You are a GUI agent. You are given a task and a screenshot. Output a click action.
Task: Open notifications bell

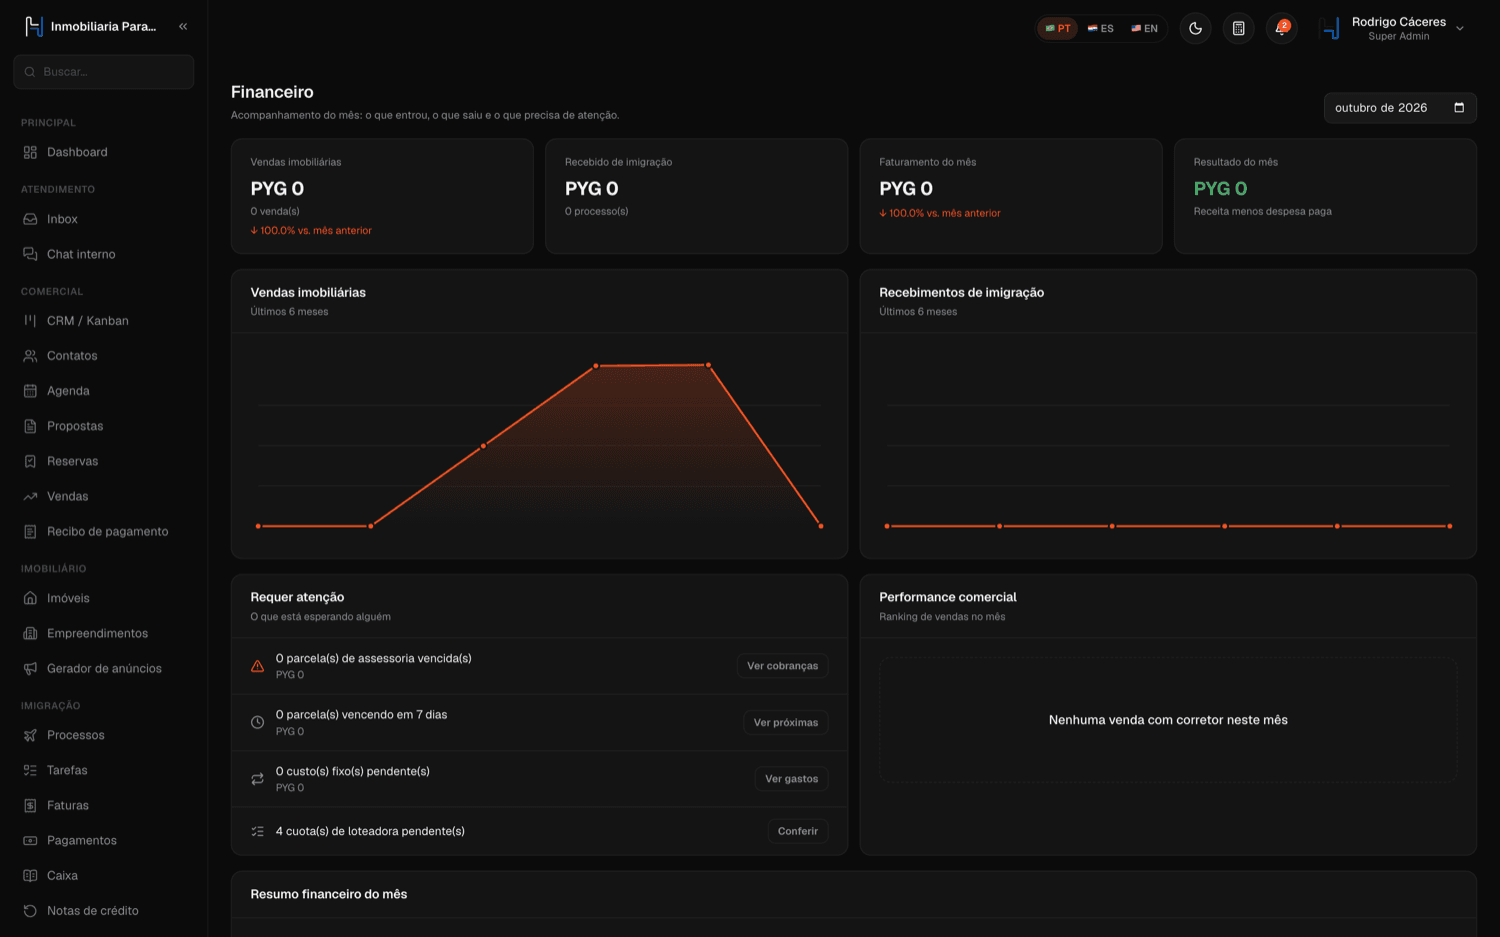(x=1281, y=28)
